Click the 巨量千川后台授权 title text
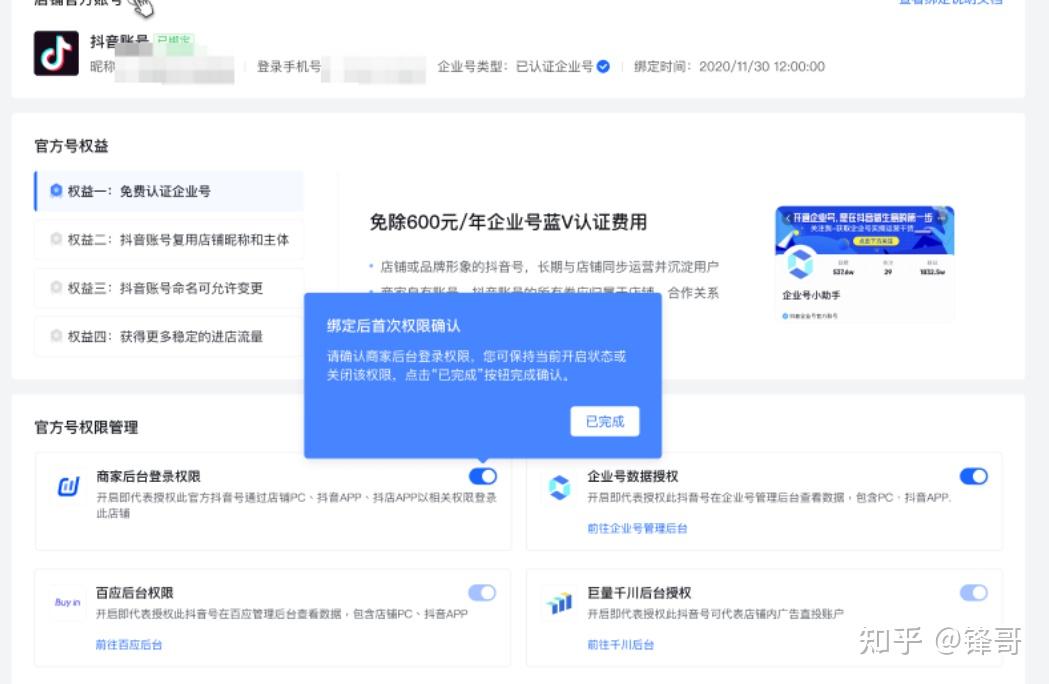The width and height of the screenshot is (1049, 684). click(640, 593)
